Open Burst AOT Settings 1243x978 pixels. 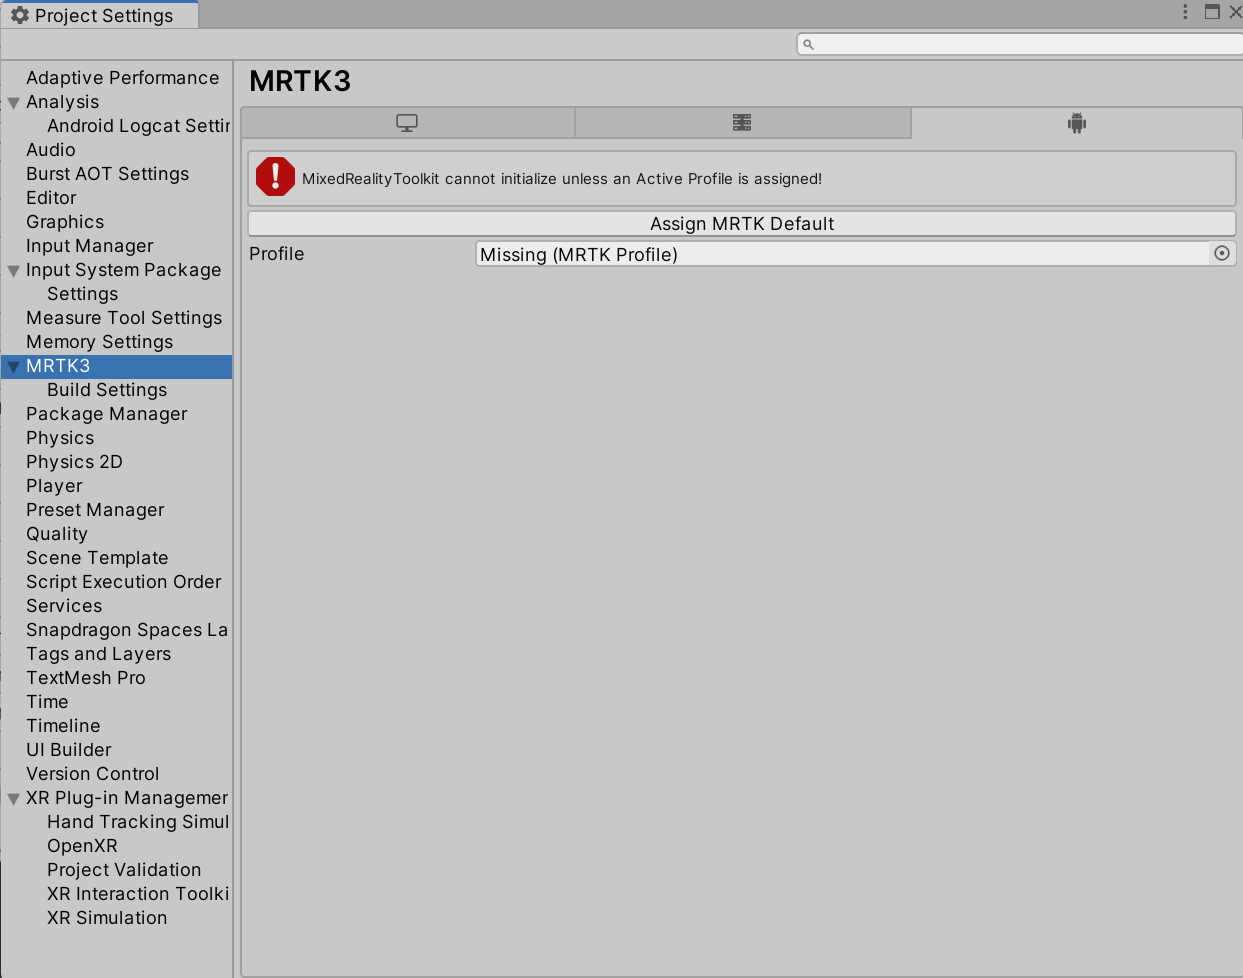click(107, 174)
